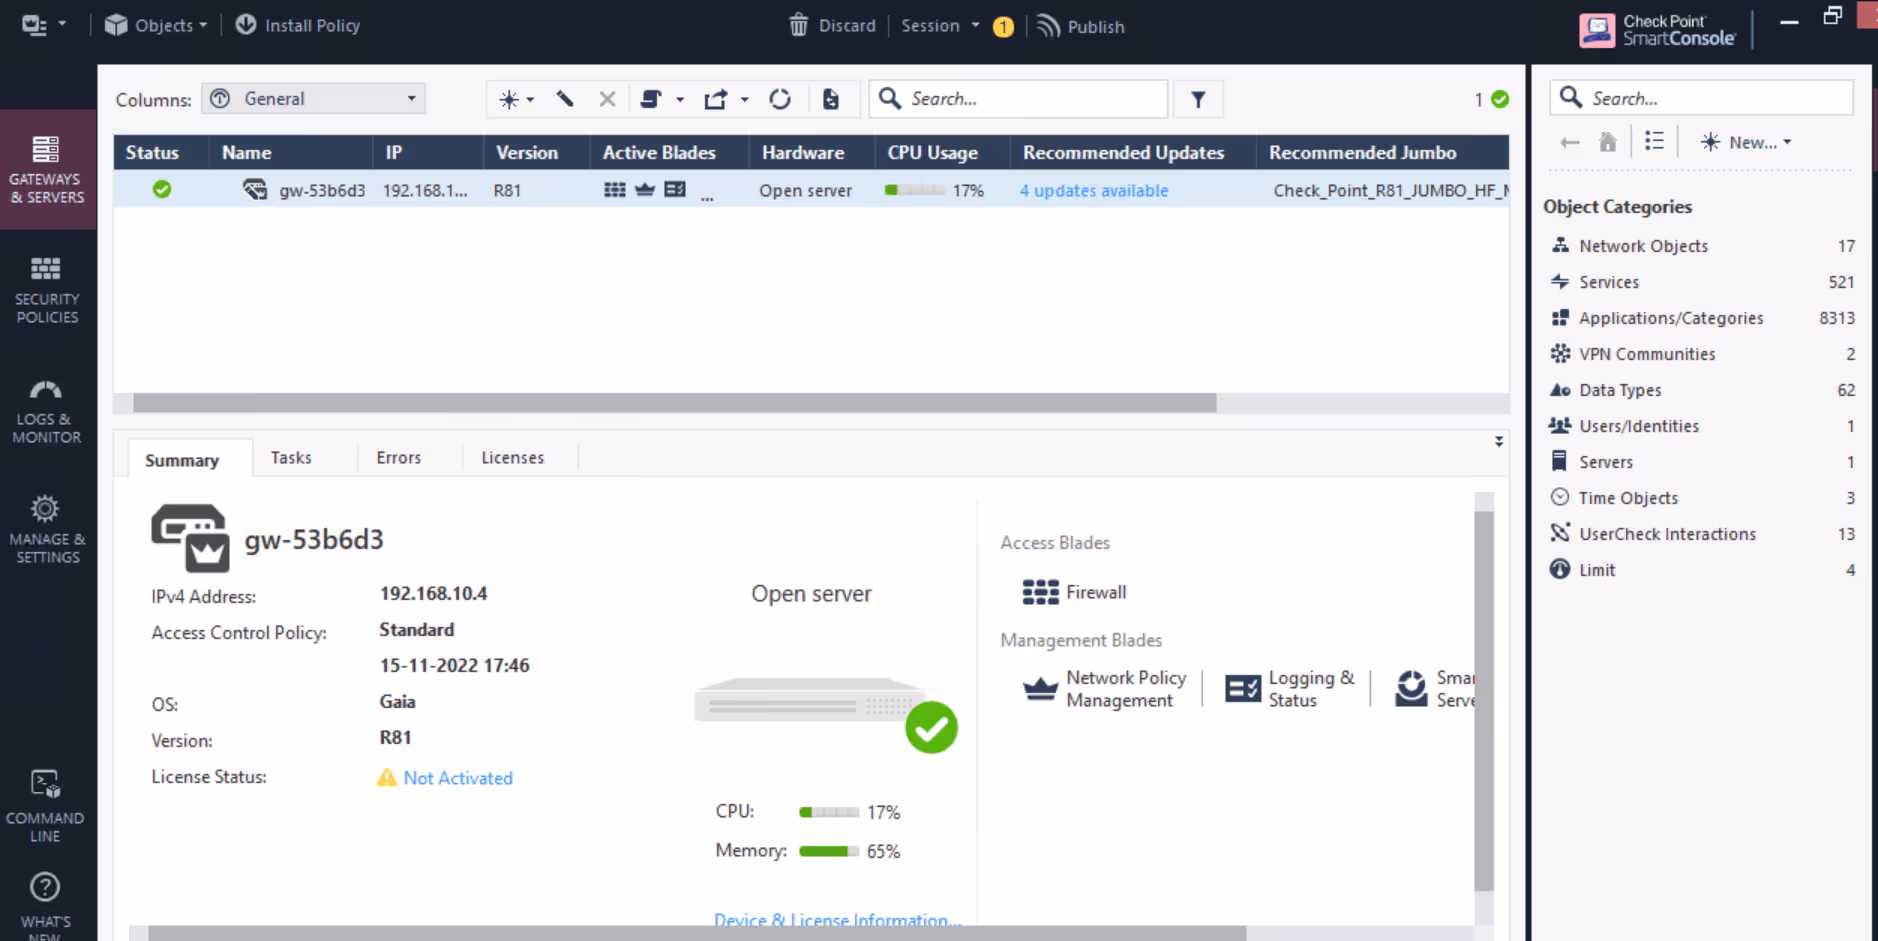Click the session changes counter badge
The height and width of the screenshot is (941, 1878).
click(1003, 27)
